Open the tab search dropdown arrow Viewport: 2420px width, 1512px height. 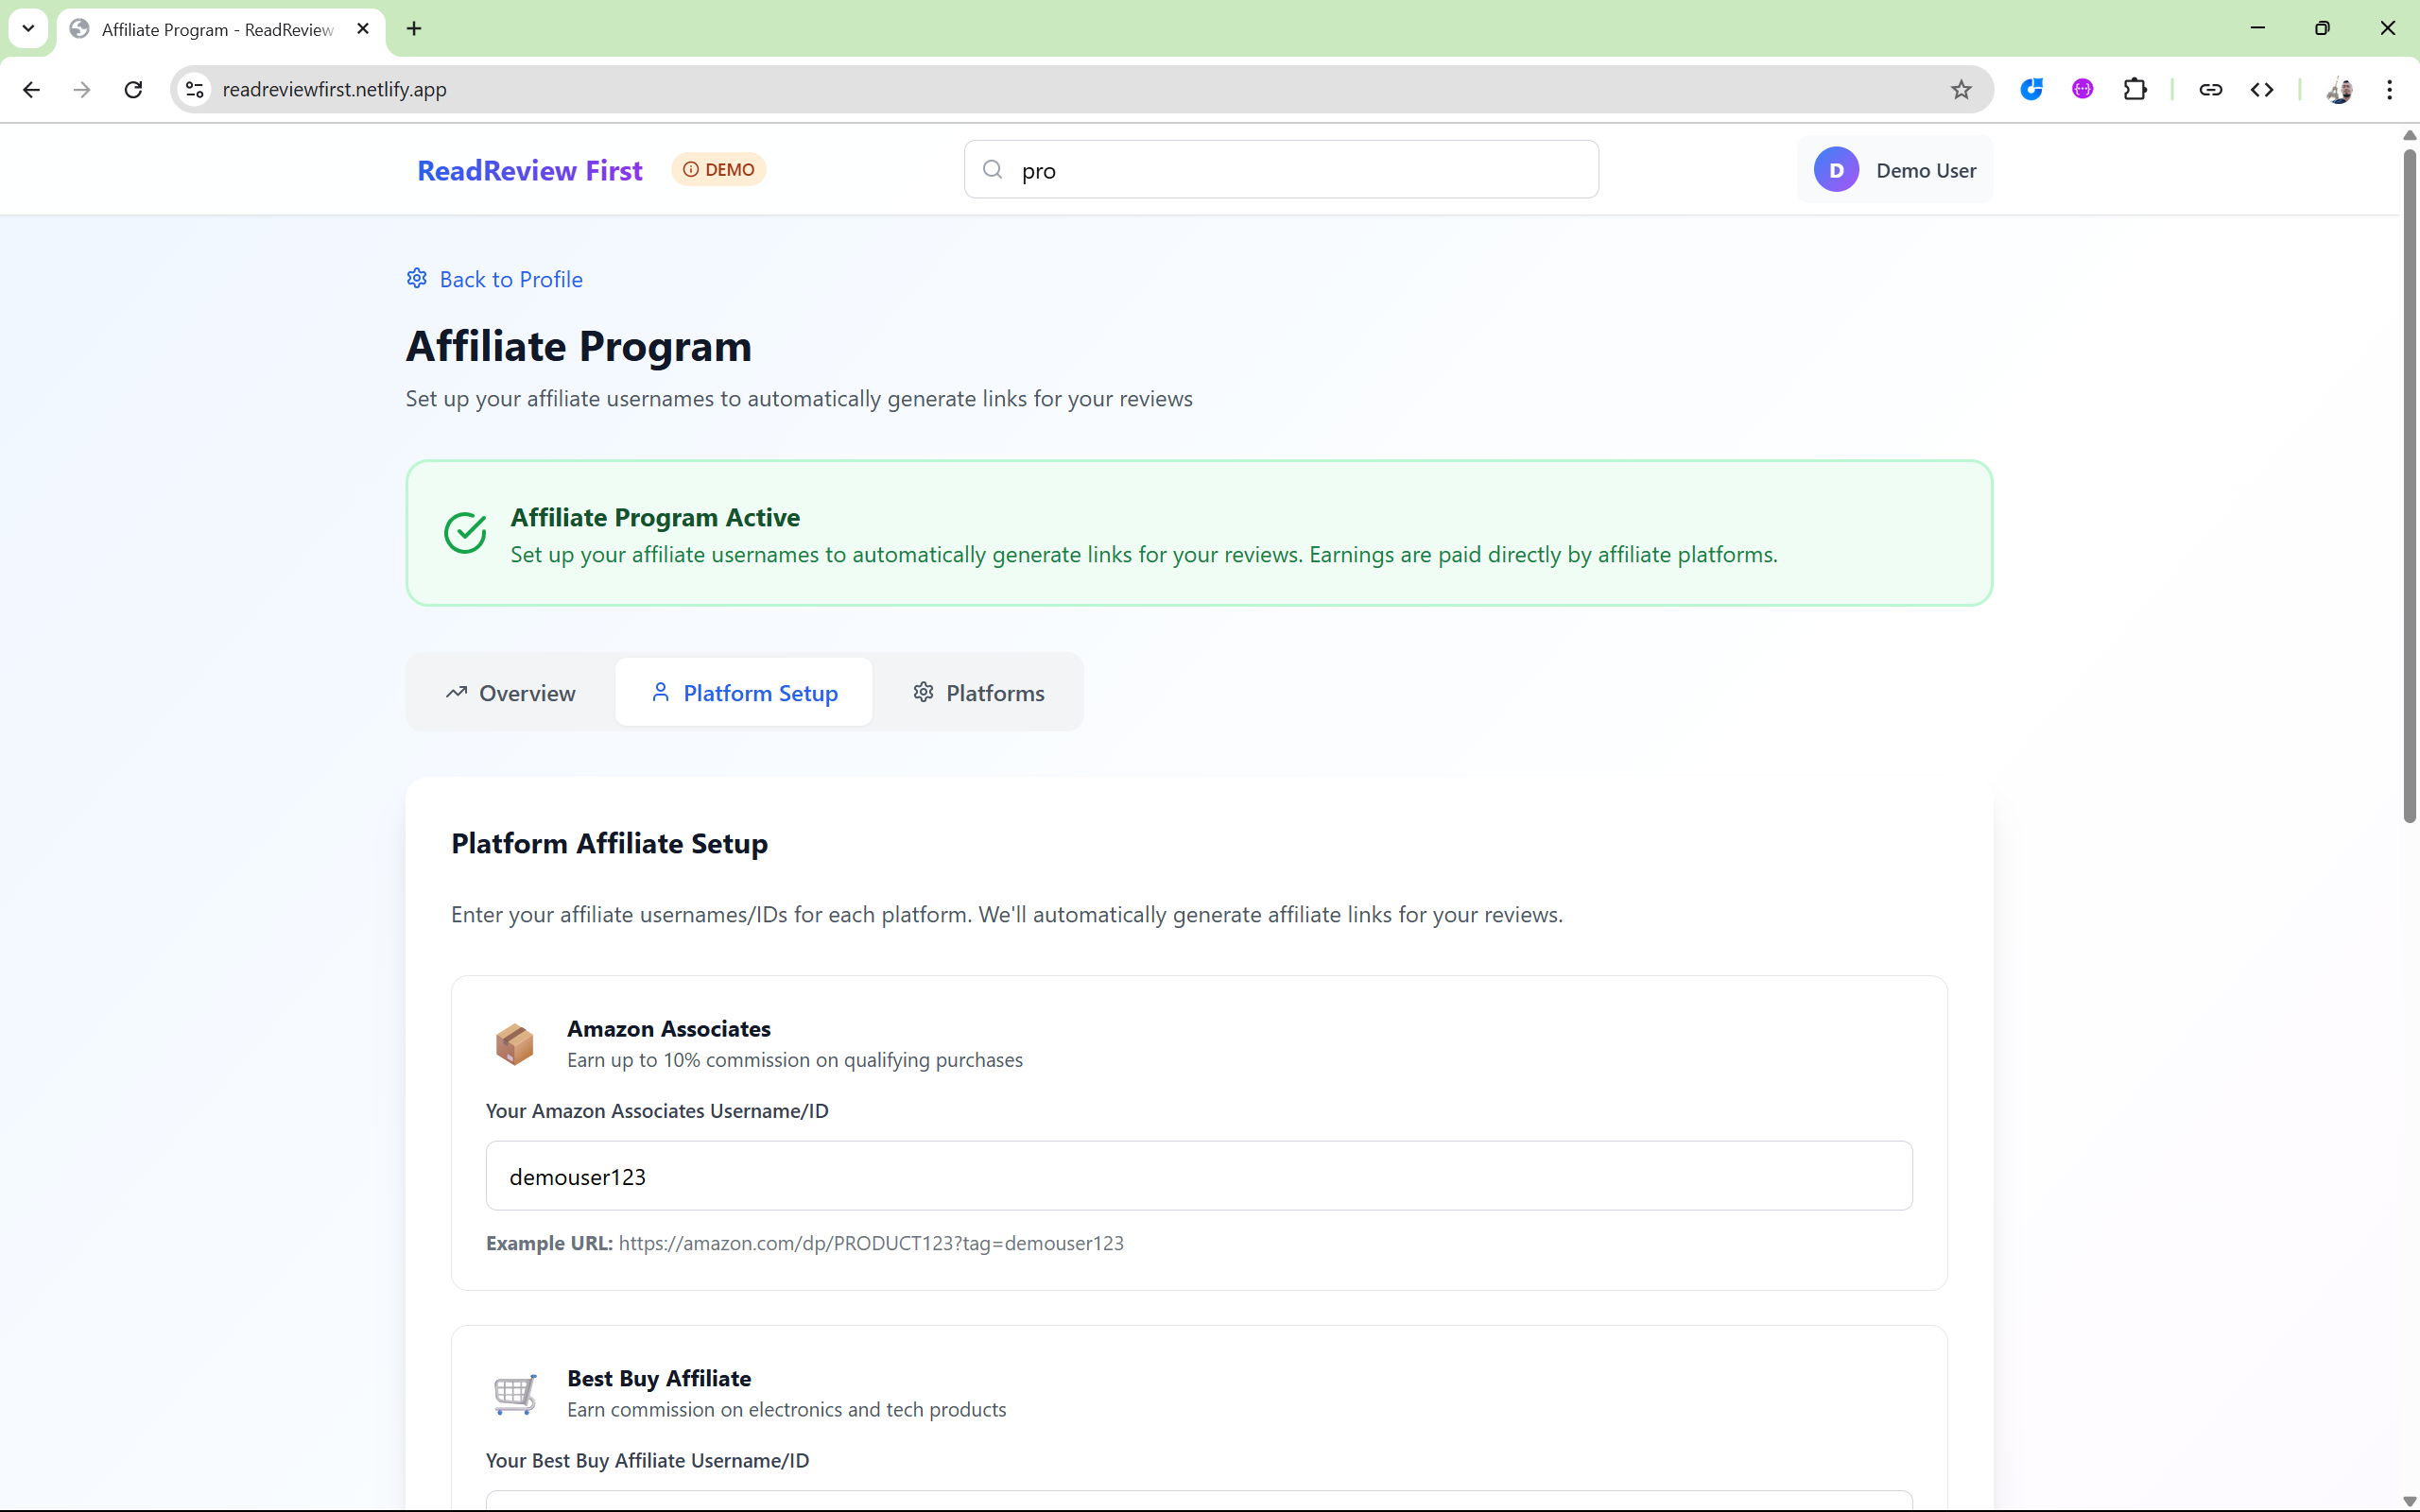coord(28,28)
